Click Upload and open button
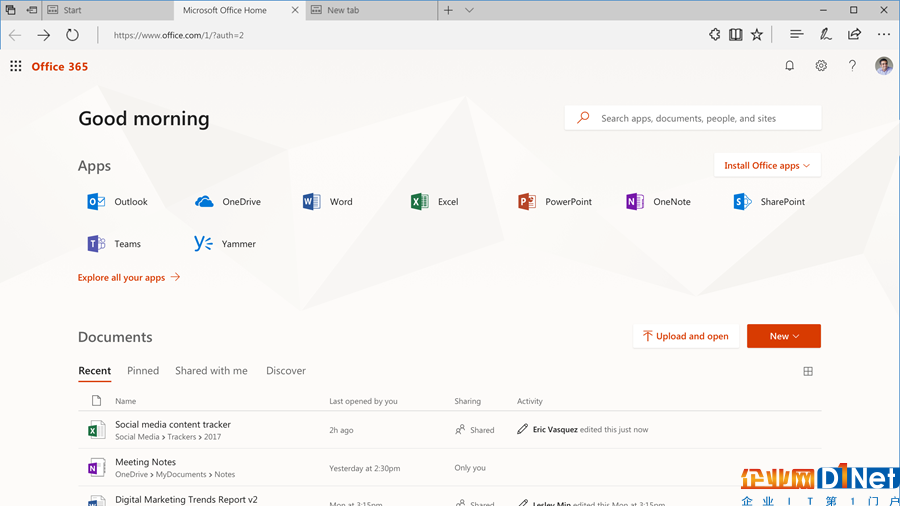 click(x=686, y=336)
